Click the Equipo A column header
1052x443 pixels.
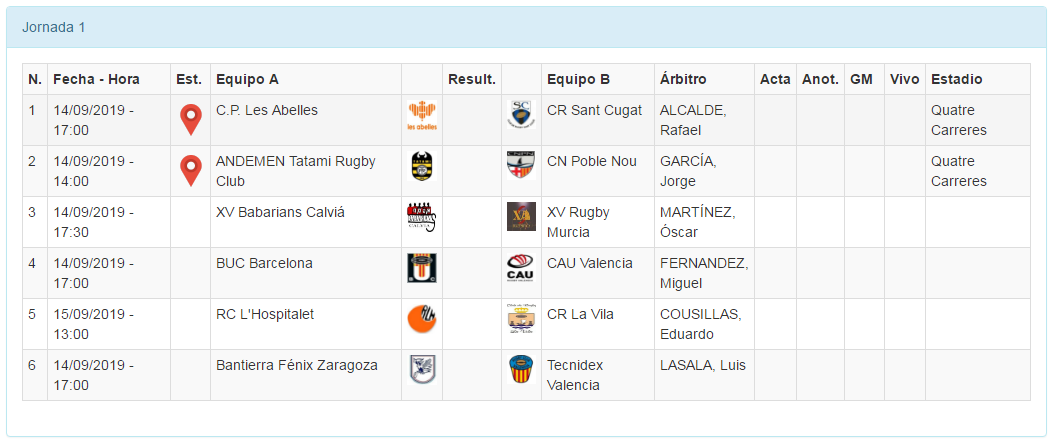tap(247, 79)
